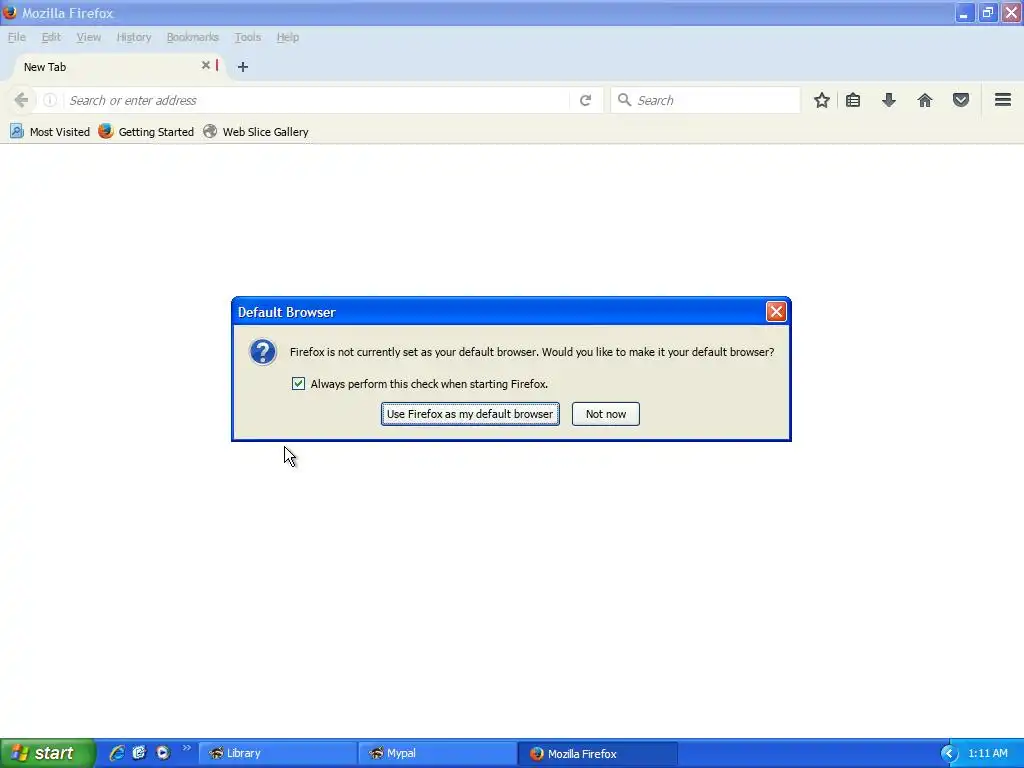The width and height of the screenshot is (1024, 768).
Task: Open Web Slice Gallery bookmark
Action: coord(255,131)
